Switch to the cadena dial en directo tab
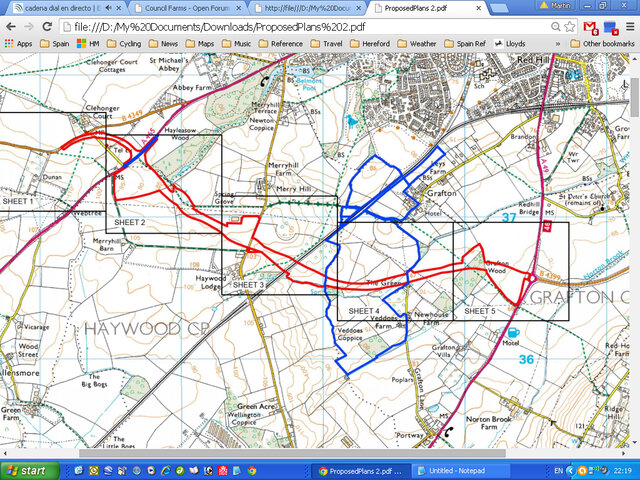This screenshot has height=480, width=640. (62, 8)
